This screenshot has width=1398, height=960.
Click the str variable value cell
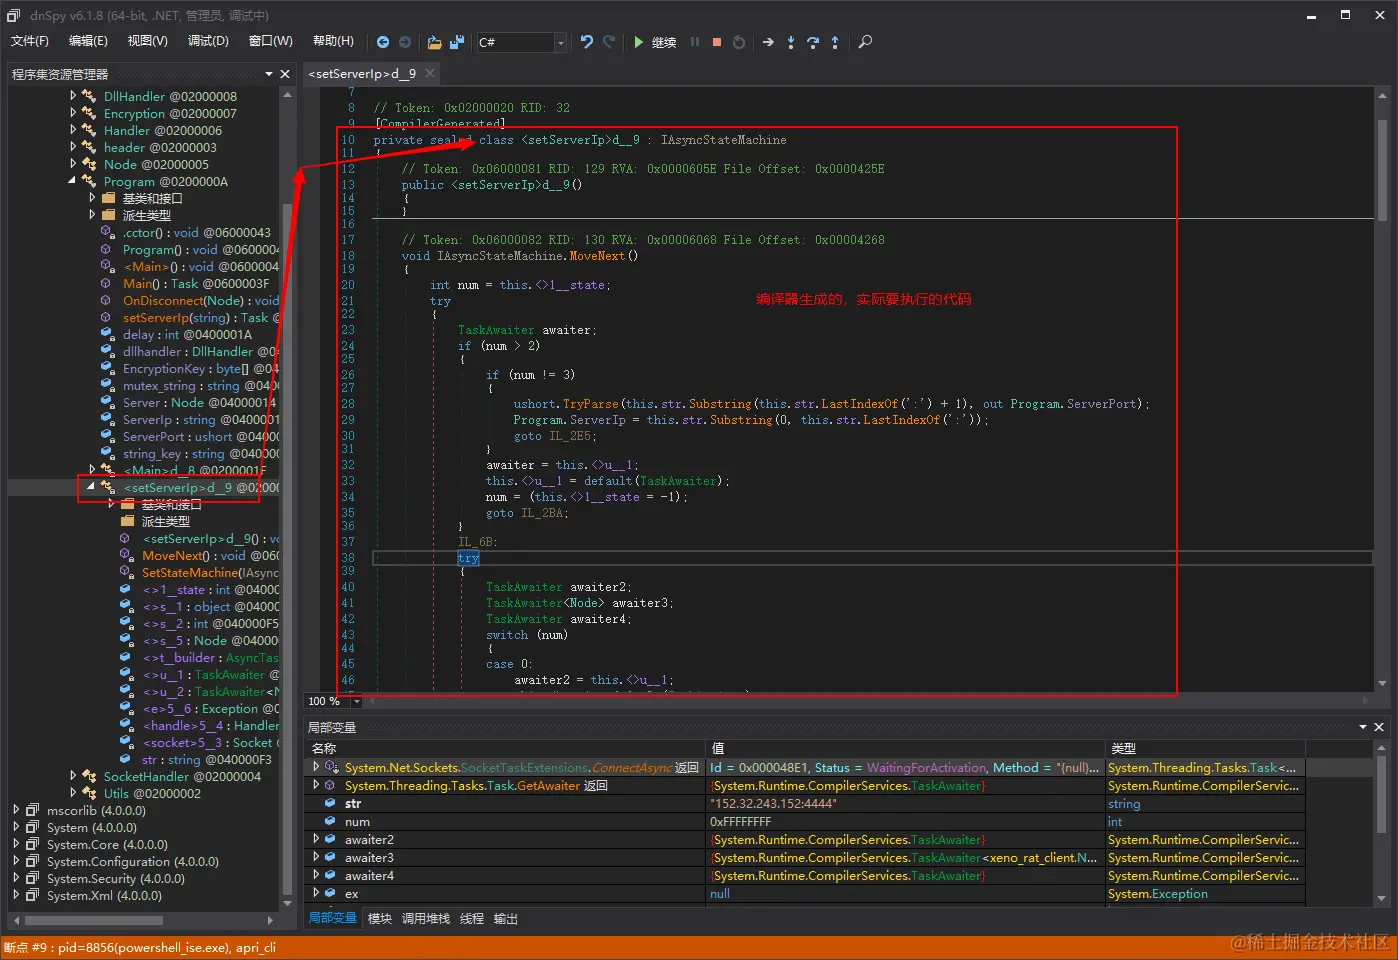[x=905, y=803]
